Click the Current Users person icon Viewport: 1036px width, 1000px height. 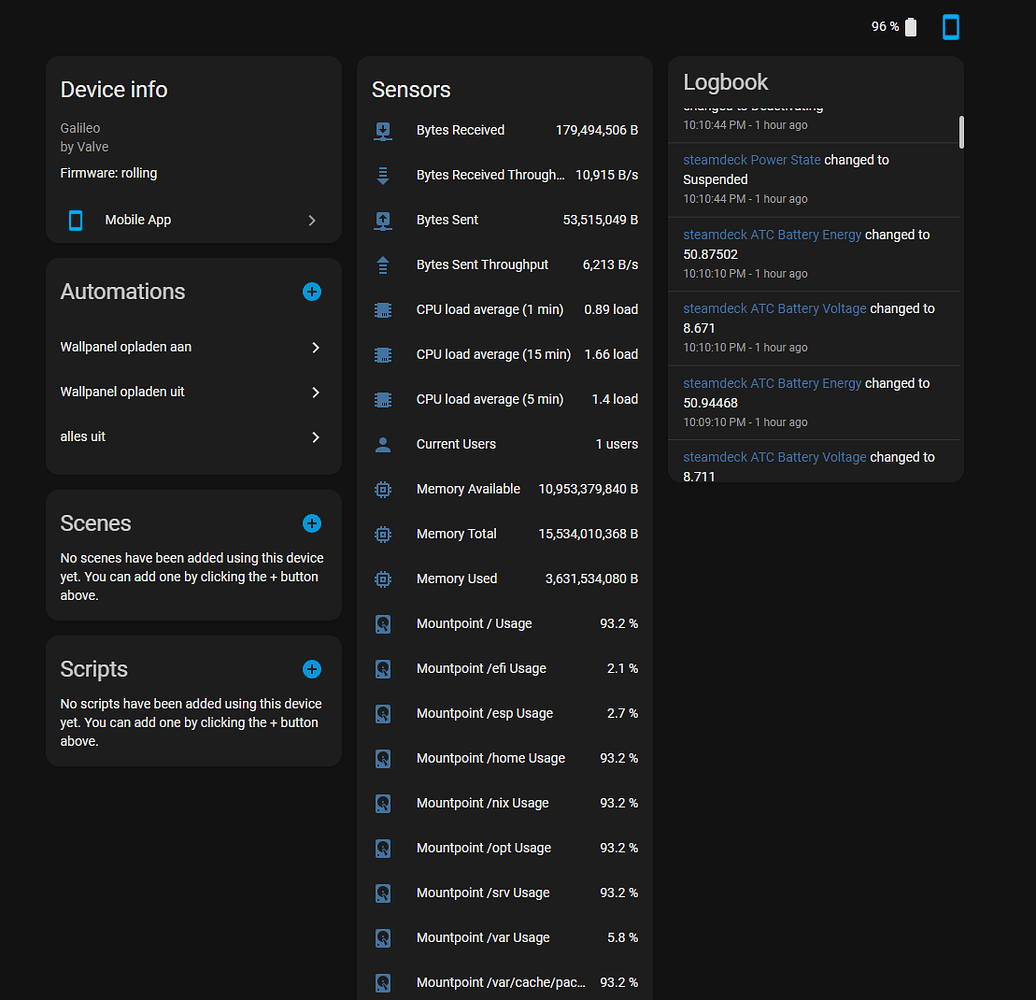pyautogui.click(x=383, y=444)
